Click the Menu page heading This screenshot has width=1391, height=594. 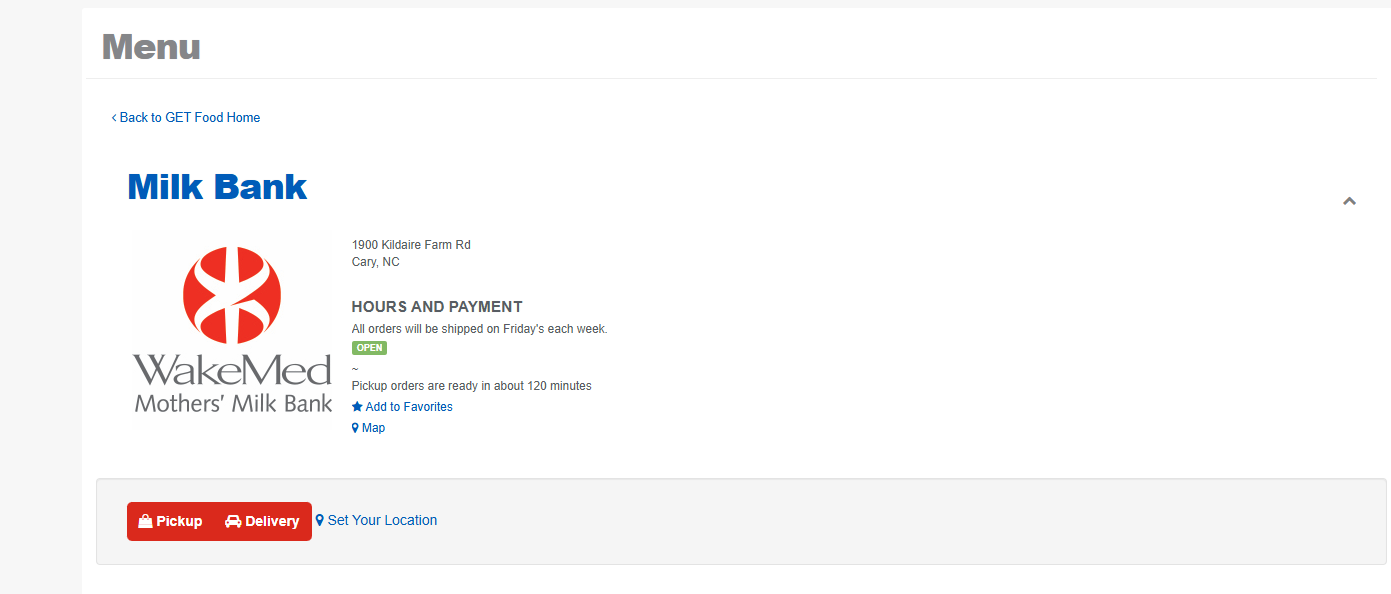click(x=151, y=46)
